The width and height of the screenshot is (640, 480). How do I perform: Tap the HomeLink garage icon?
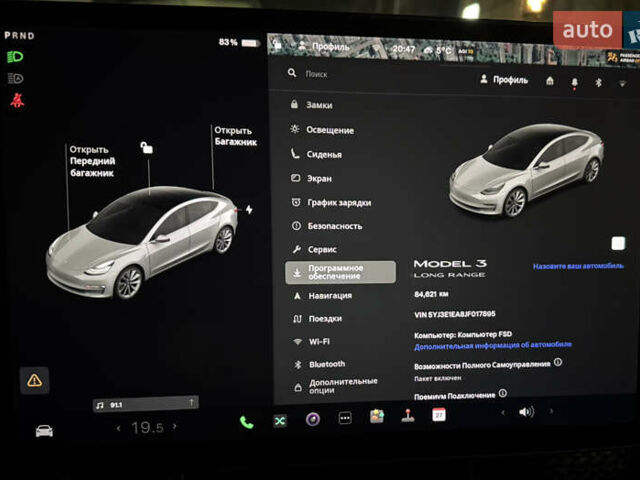pyautogui.click(x=549, y=81)
